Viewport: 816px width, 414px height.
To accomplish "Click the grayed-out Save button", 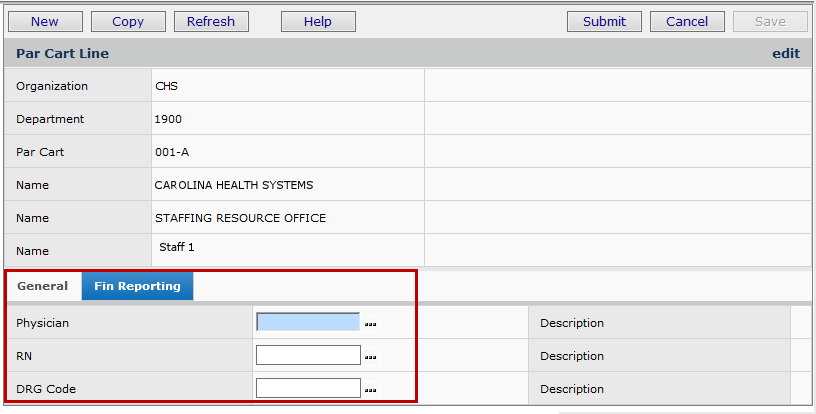I will (x=770, y=21).
